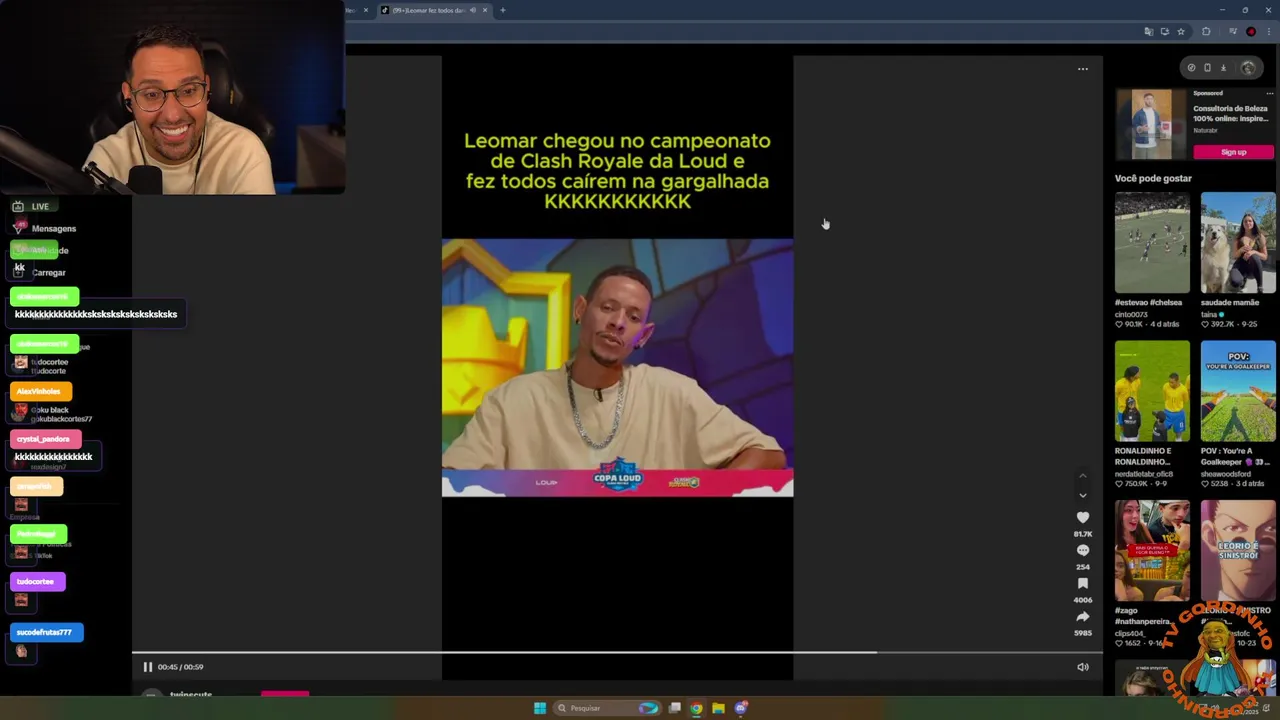Screen dimensions: 1280x720
Task: Click the Sign up button on sponsored ad
Action: coord(1233,152)
